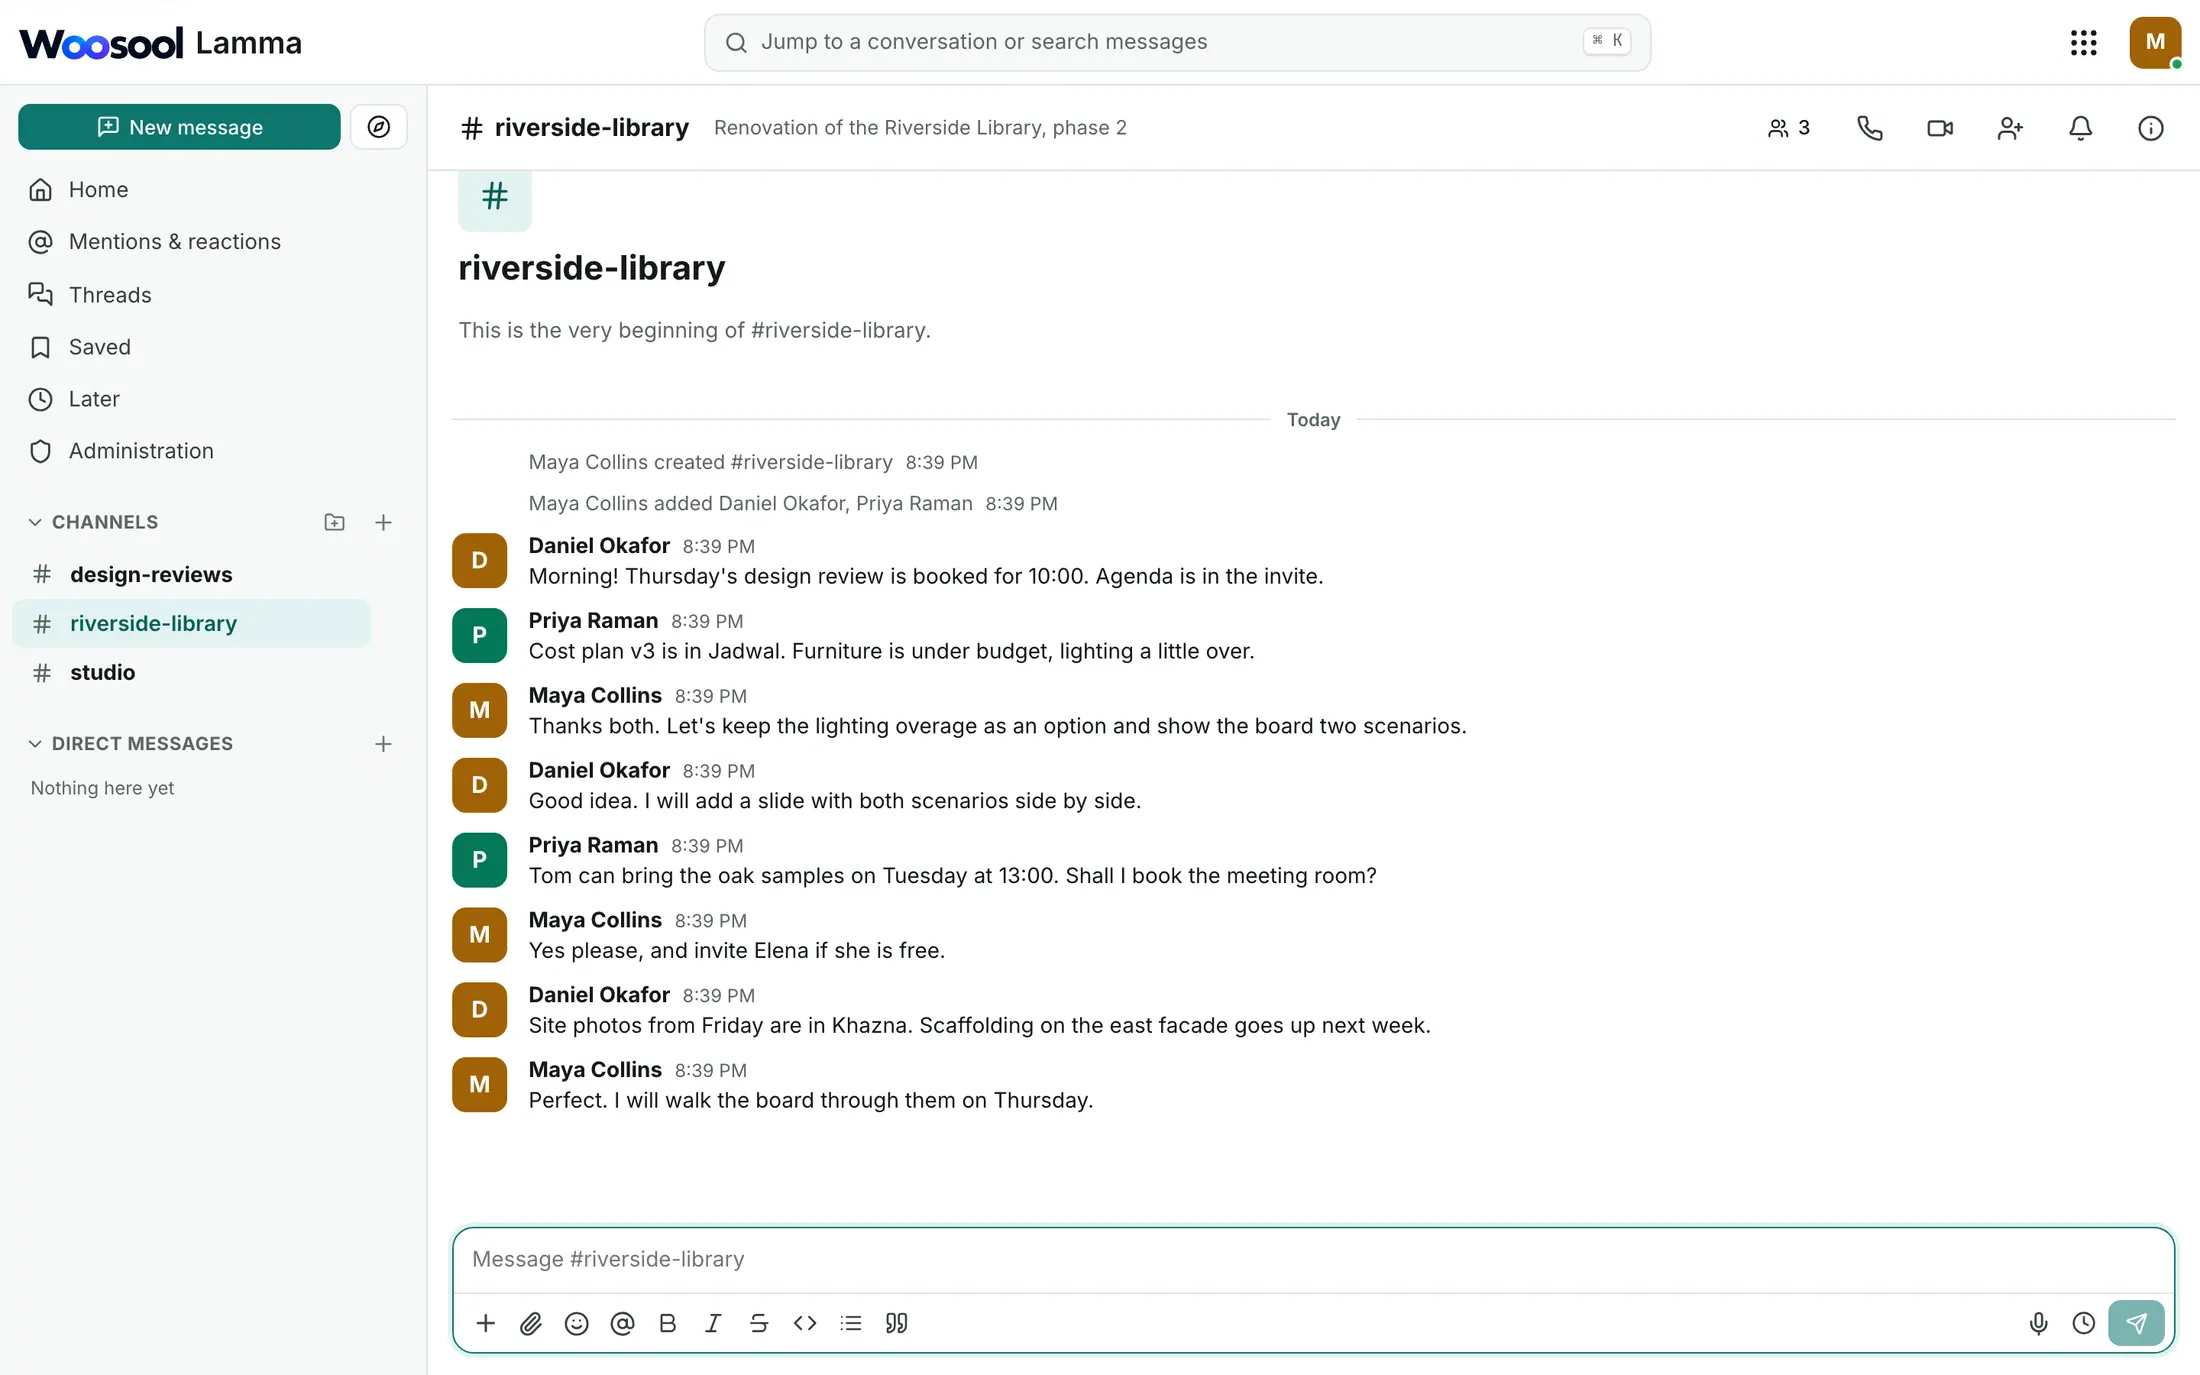Click the search conversations field

(1177, 42)
